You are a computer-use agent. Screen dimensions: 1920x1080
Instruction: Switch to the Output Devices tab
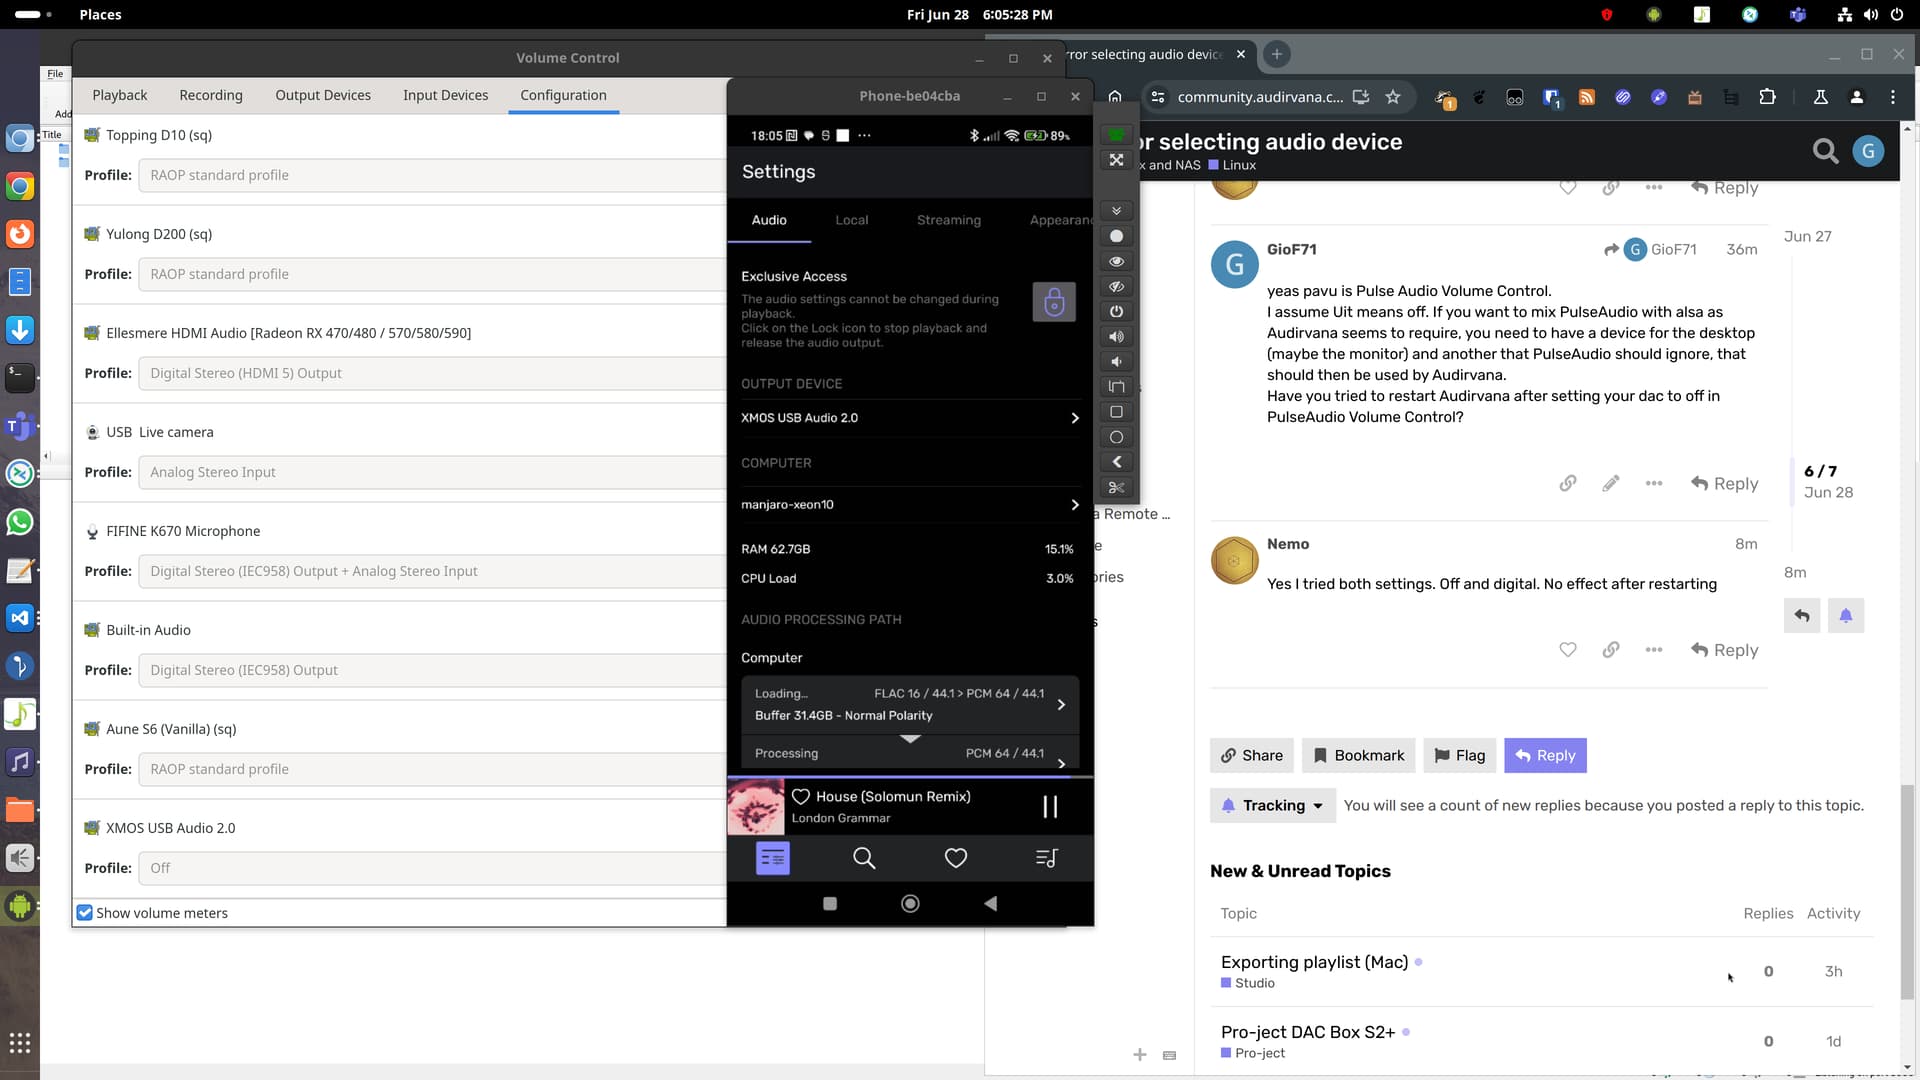pos(323,95)
